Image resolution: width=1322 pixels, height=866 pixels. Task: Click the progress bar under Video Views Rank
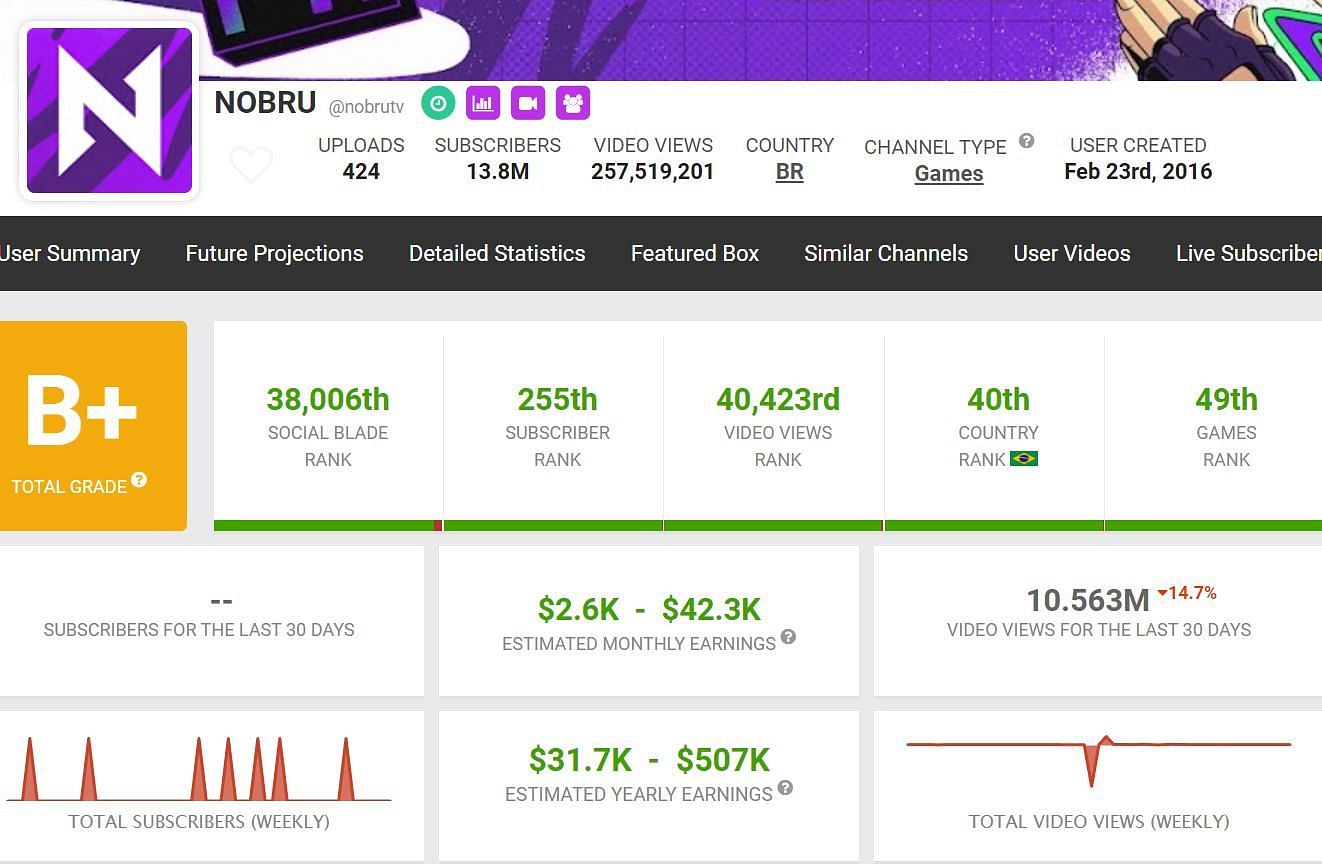tap(774, 525)
